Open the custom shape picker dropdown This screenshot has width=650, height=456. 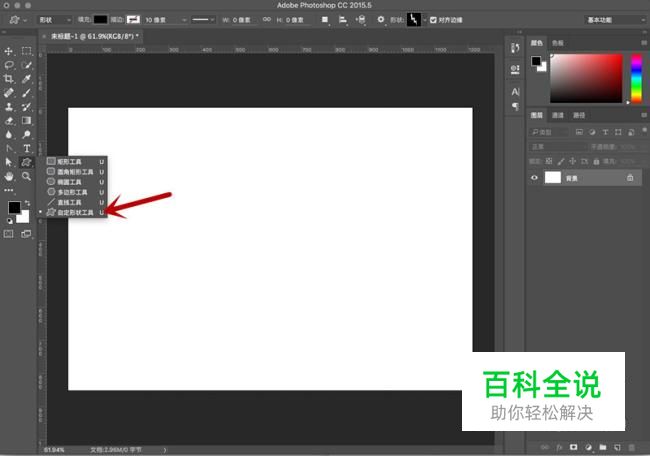coord(412,19)
